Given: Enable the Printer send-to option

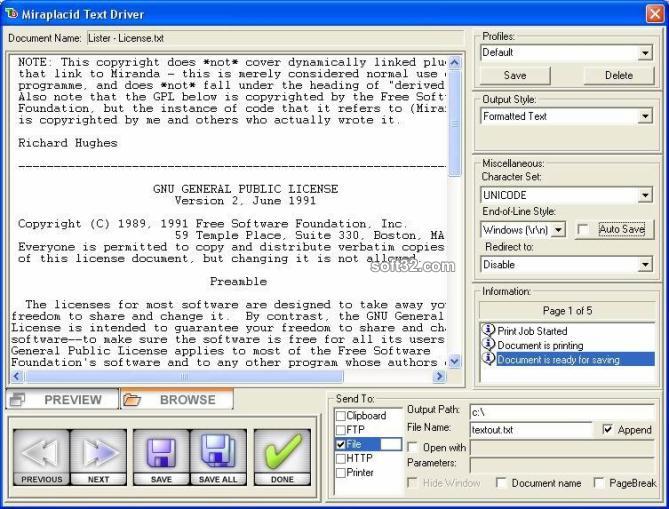Looking at the screenshot, I should click(340, 473).
